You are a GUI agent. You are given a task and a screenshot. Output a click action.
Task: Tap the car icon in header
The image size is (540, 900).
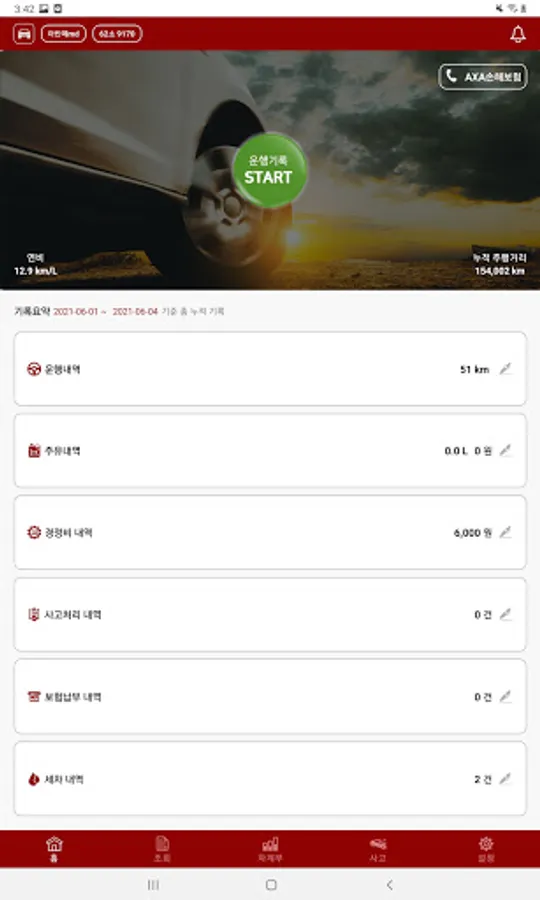(24, 34)
